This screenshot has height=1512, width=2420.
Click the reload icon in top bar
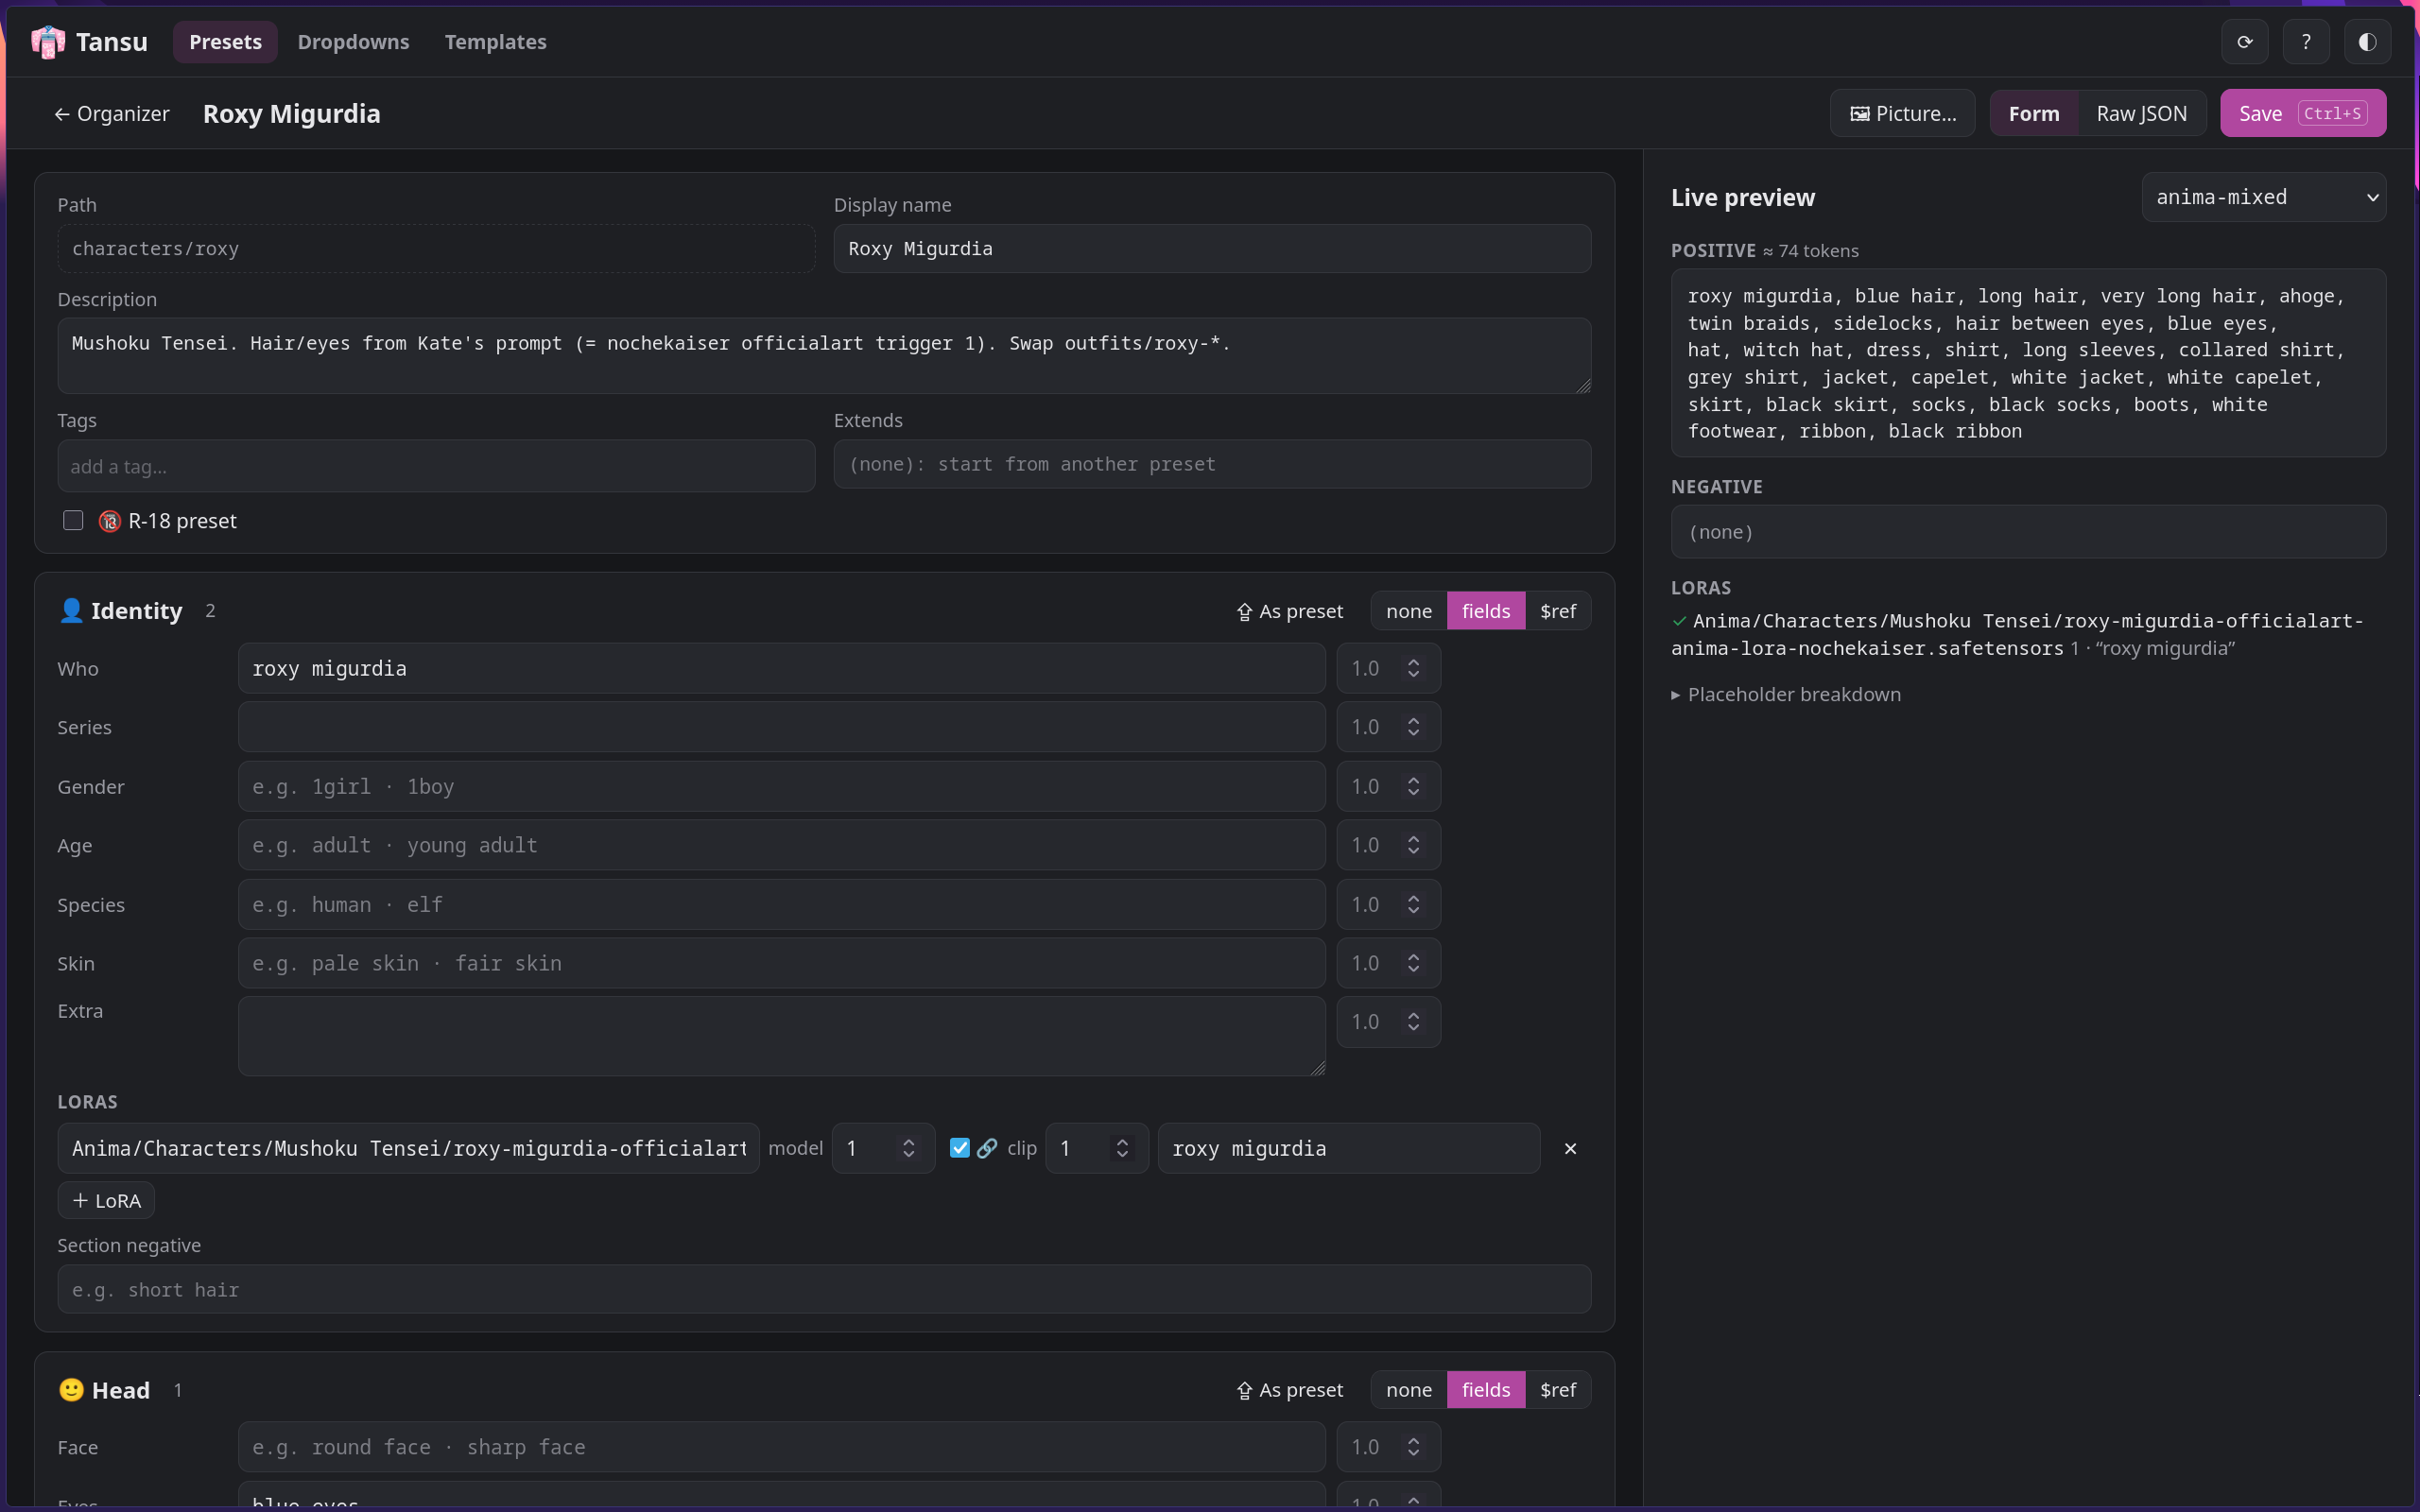click(x=2245, y=42)
